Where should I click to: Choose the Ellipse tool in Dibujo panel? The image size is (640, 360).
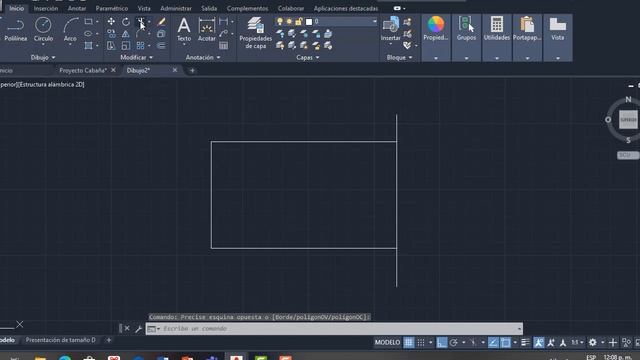tap(88, 33)
